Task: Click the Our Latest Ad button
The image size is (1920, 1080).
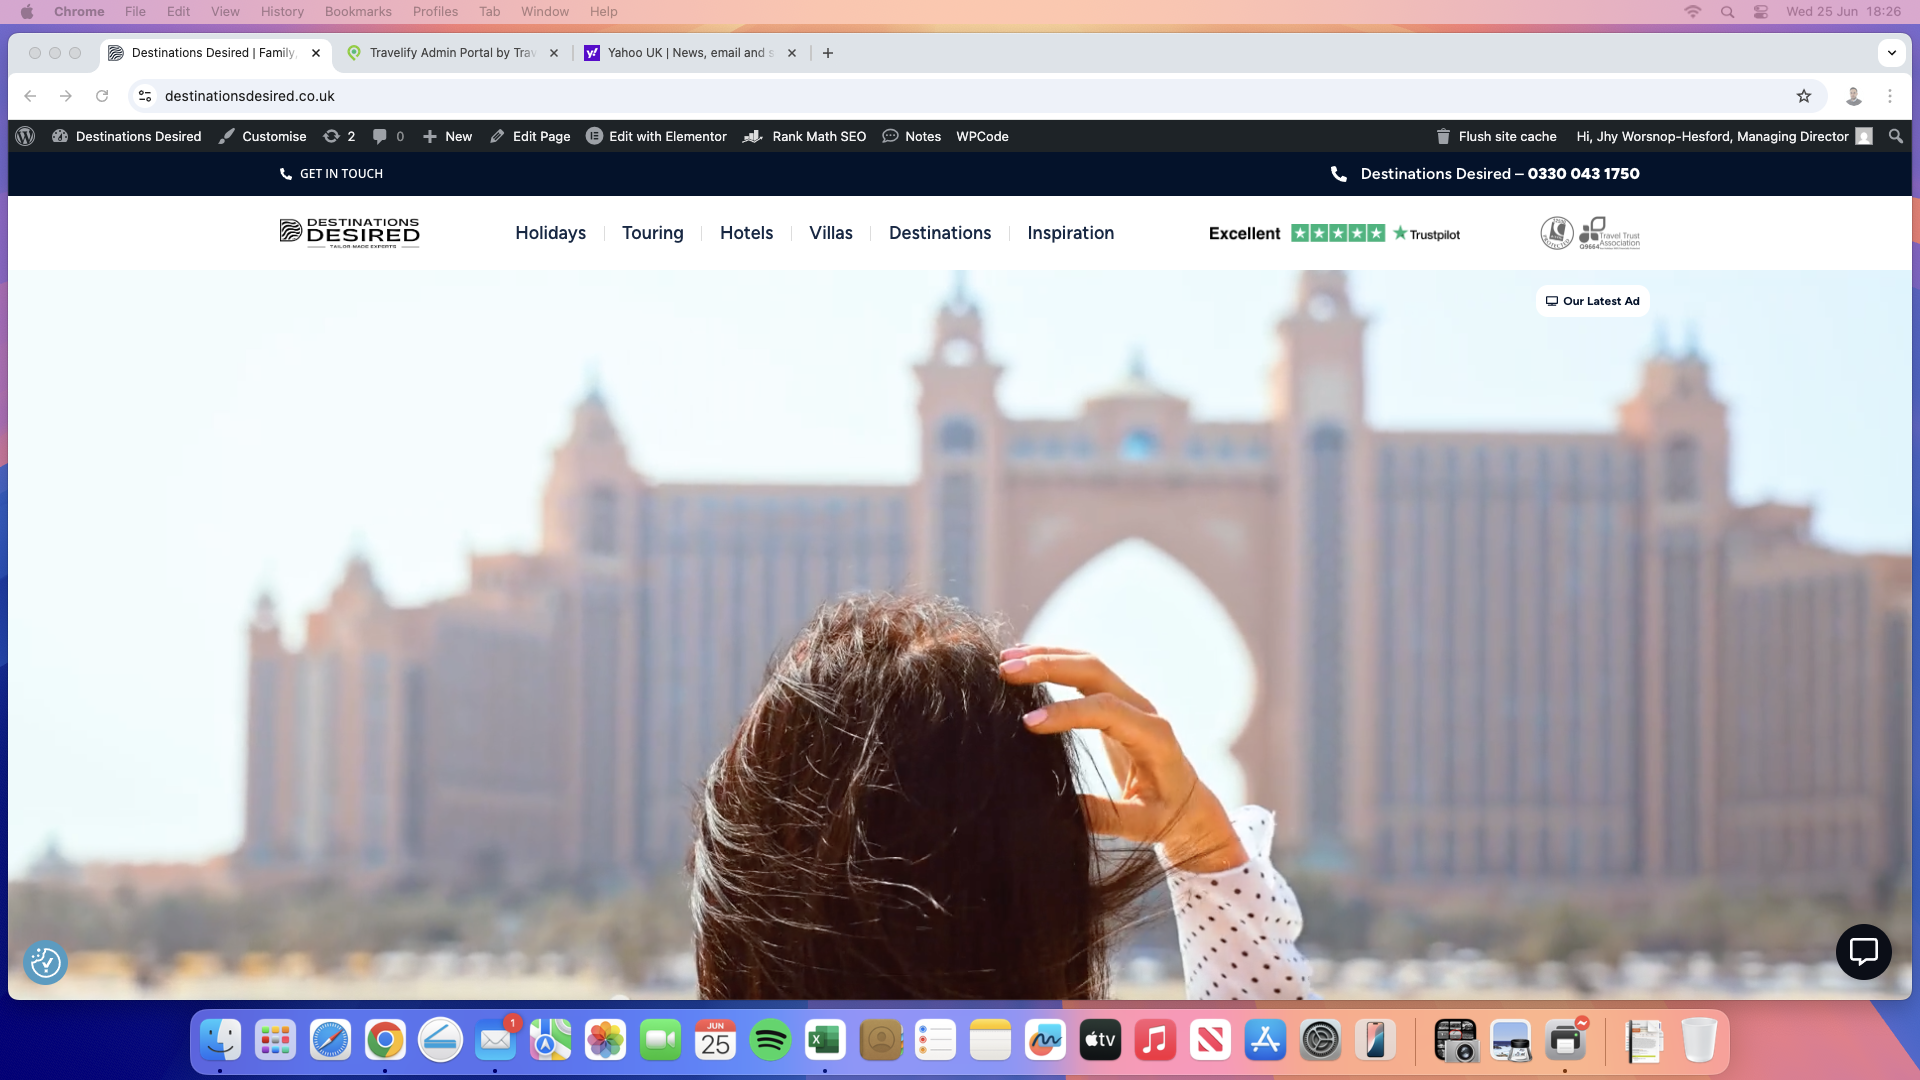Action: (x=1592, y=301)
